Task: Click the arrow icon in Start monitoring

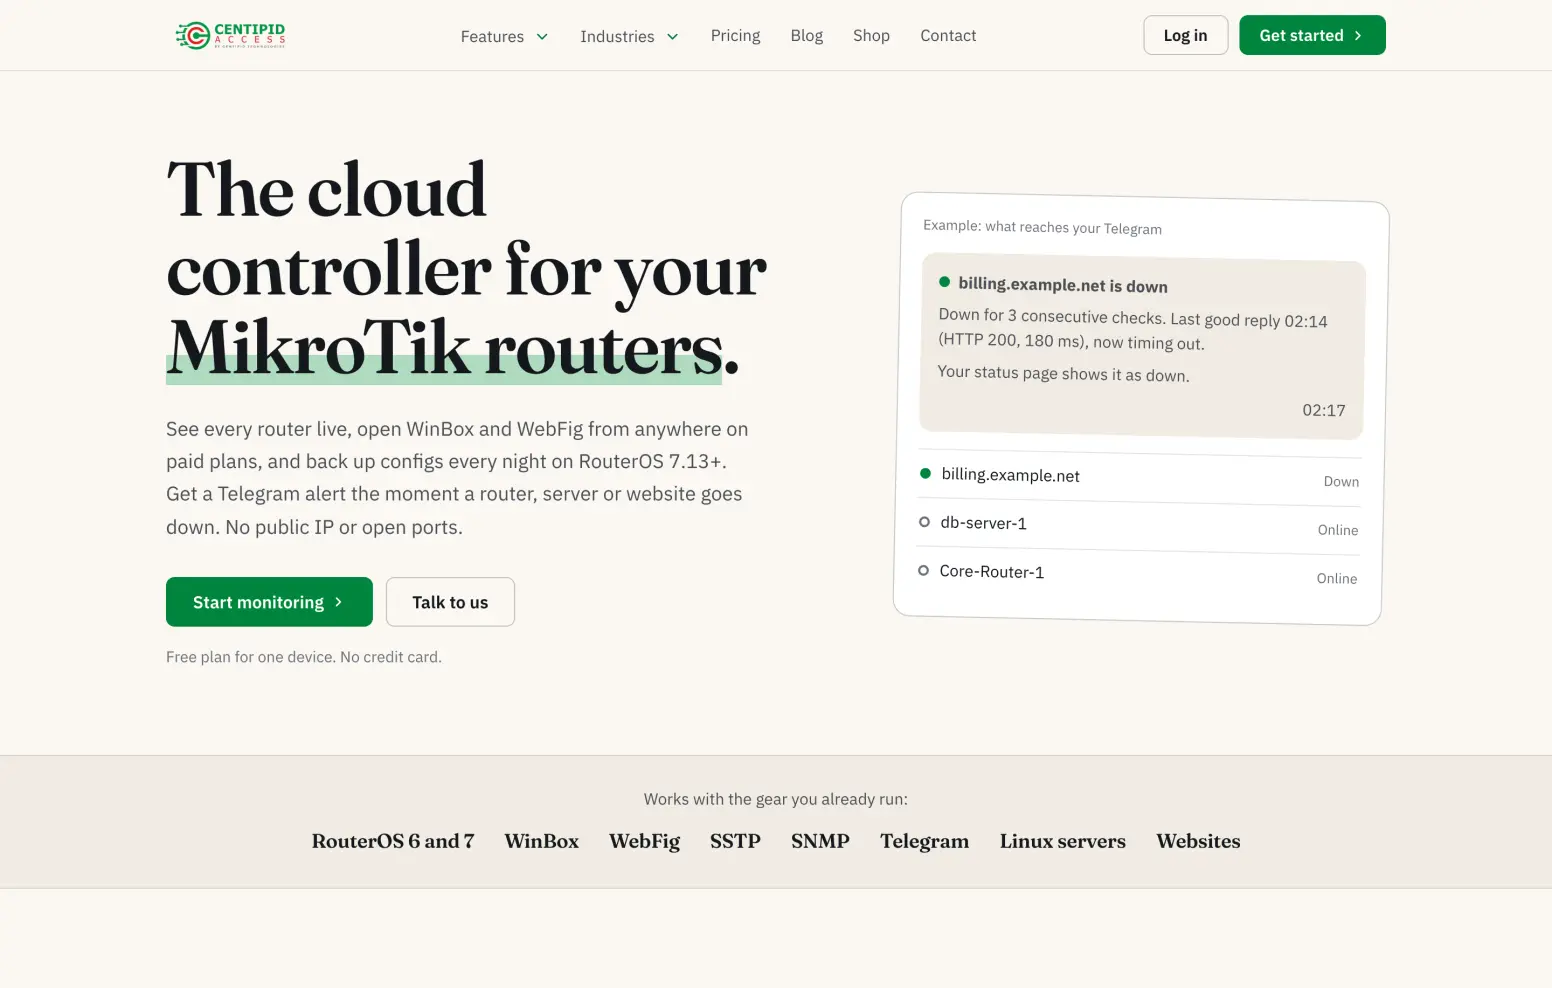Action: click(x=339, y=602)
